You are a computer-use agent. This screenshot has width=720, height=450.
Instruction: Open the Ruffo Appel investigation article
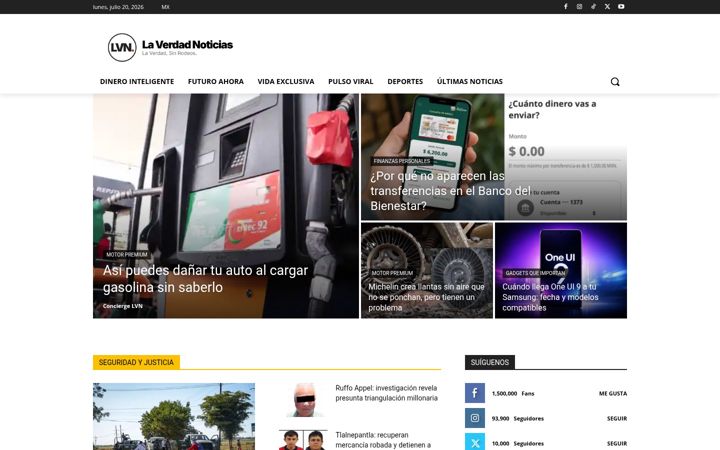tap(386, 393)
